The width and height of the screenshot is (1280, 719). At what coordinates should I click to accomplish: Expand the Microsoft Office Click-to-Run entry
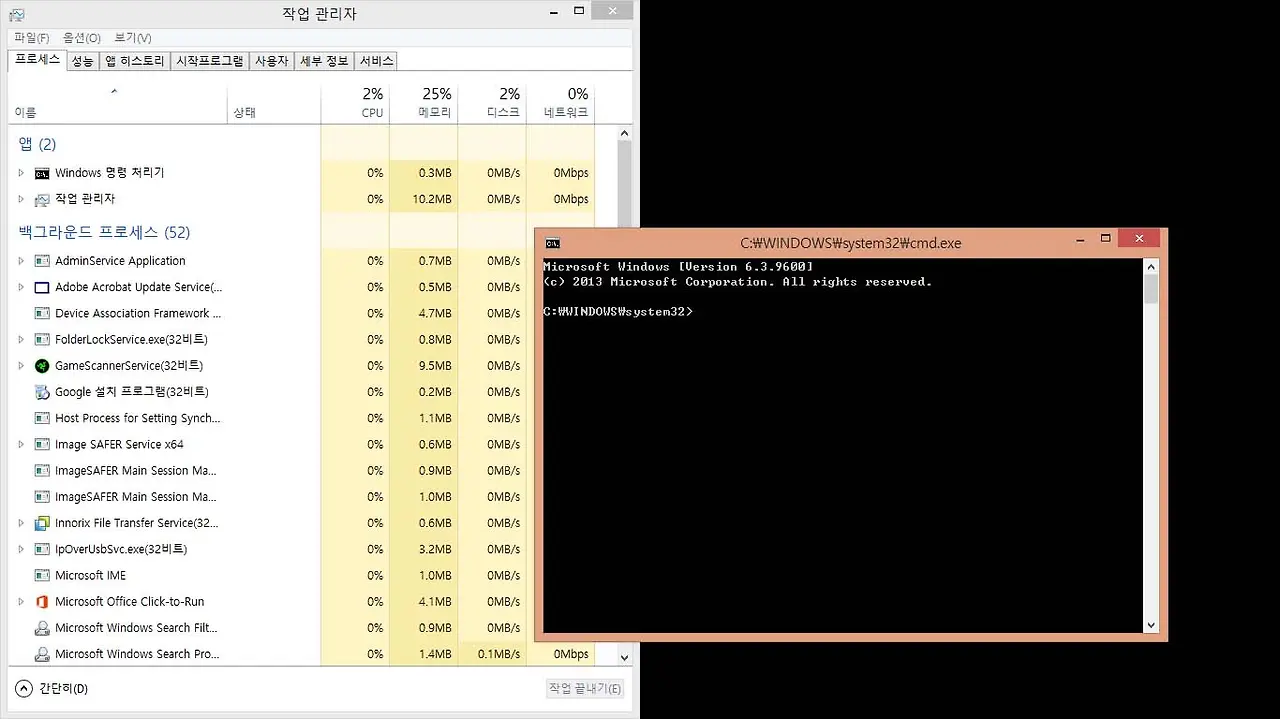click(21, 601)
